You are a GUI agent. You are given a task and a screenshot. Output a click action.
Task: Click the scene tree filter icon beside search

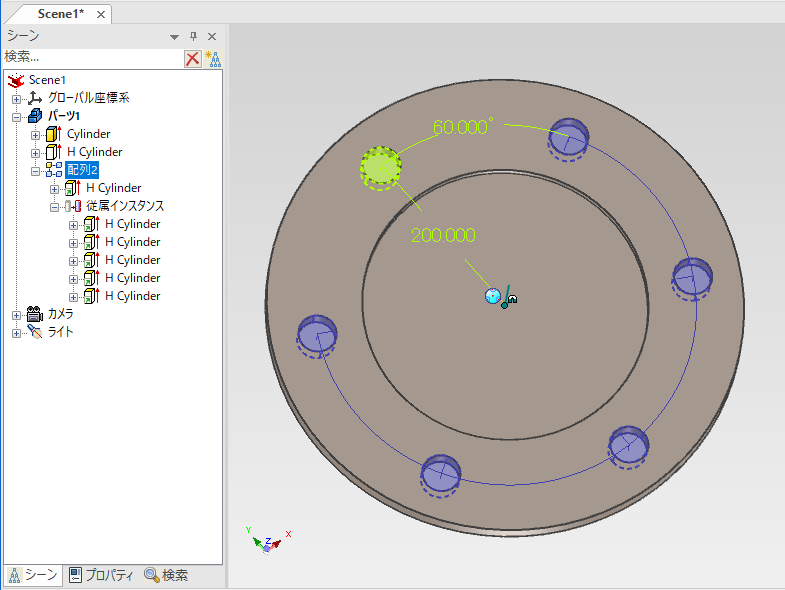(212, 58)
